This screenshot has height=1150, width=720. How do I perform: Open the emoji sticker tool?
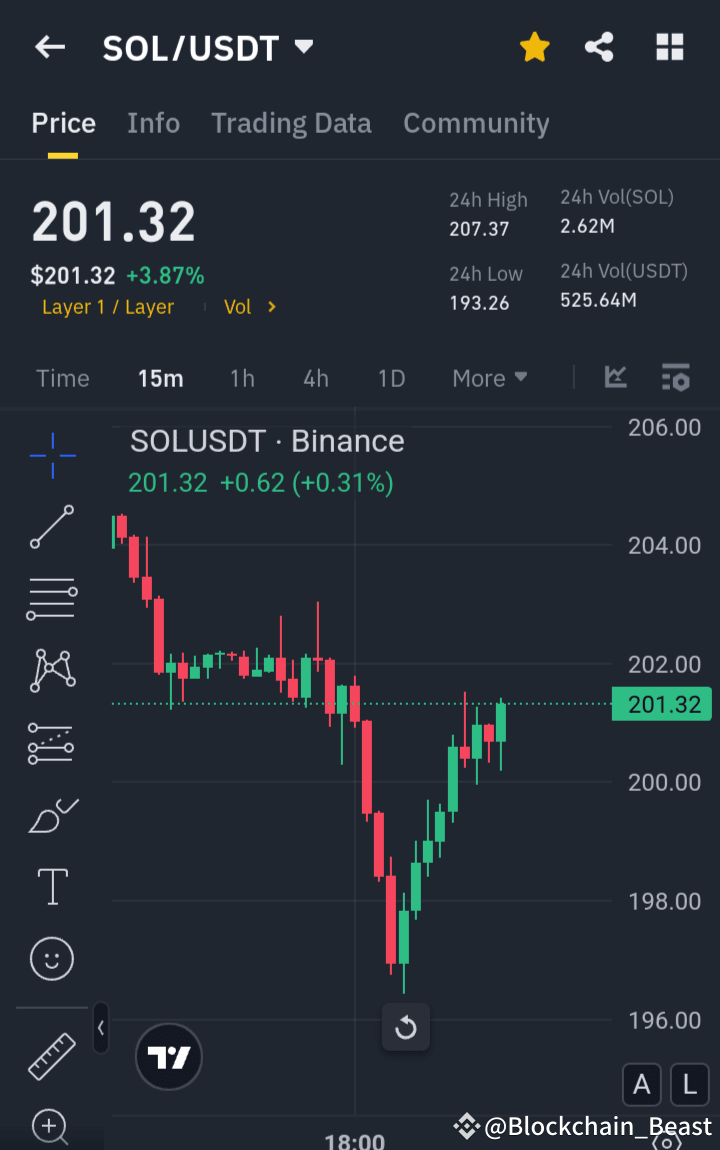[x=51, y=958]
